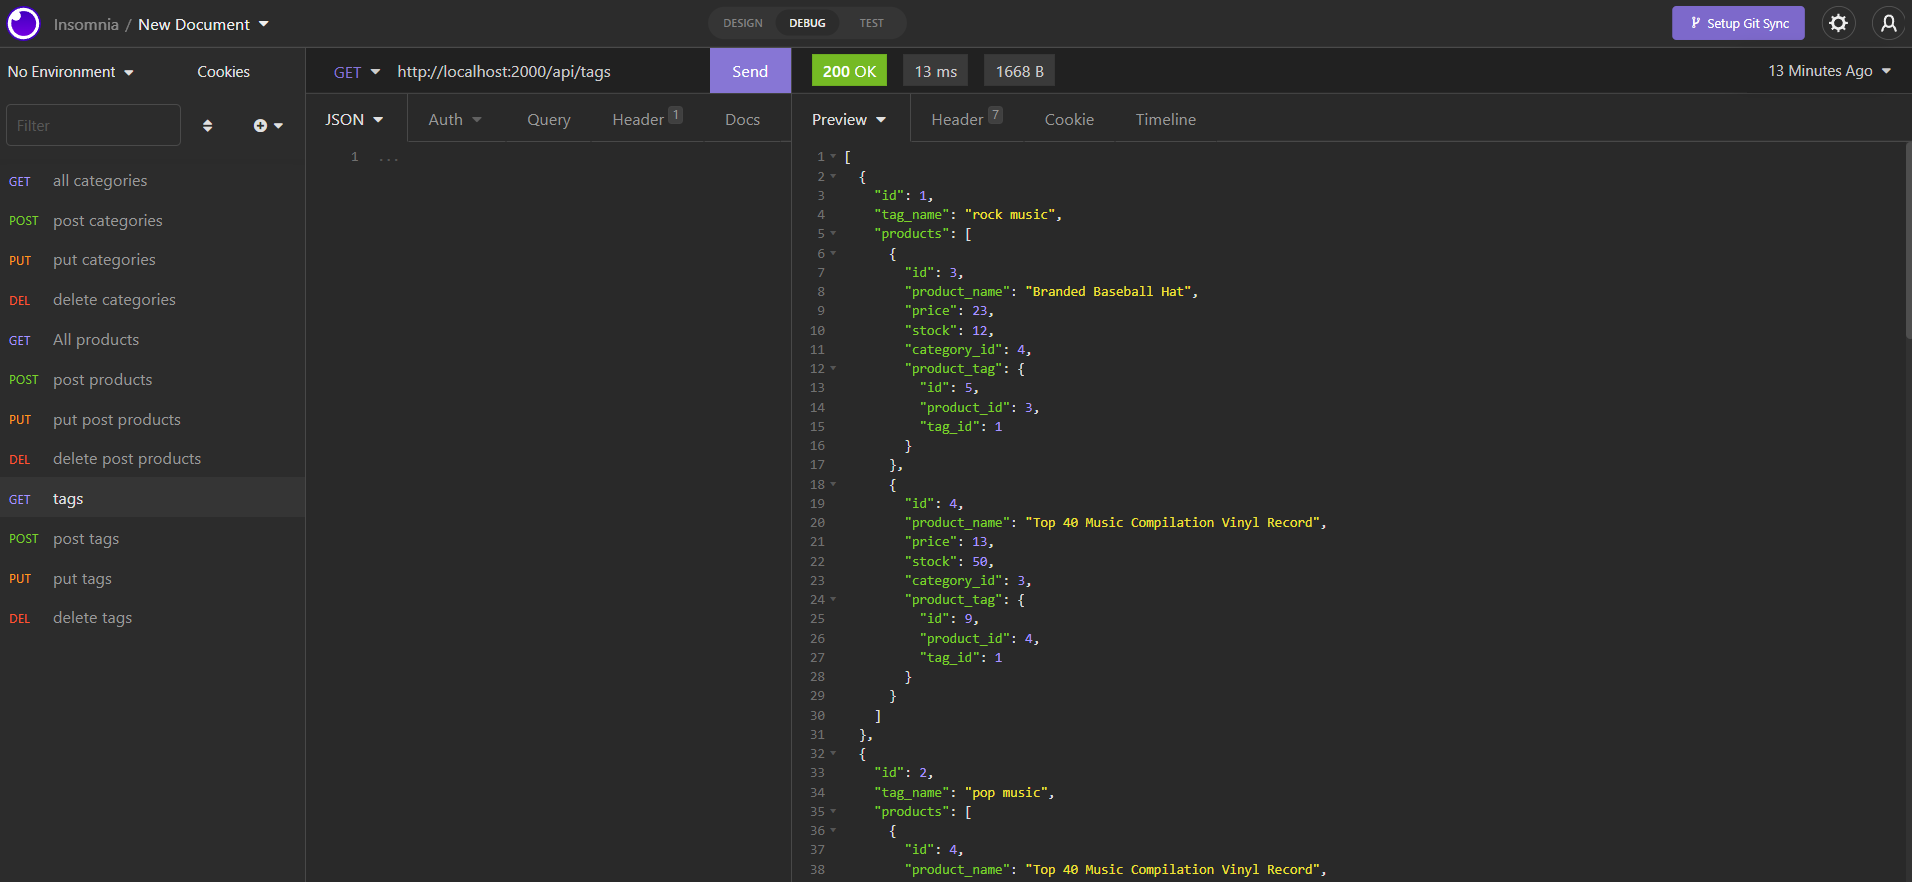Click the Insomnia logo icon
1912x882 pixels.
click(x=23, y=23)
